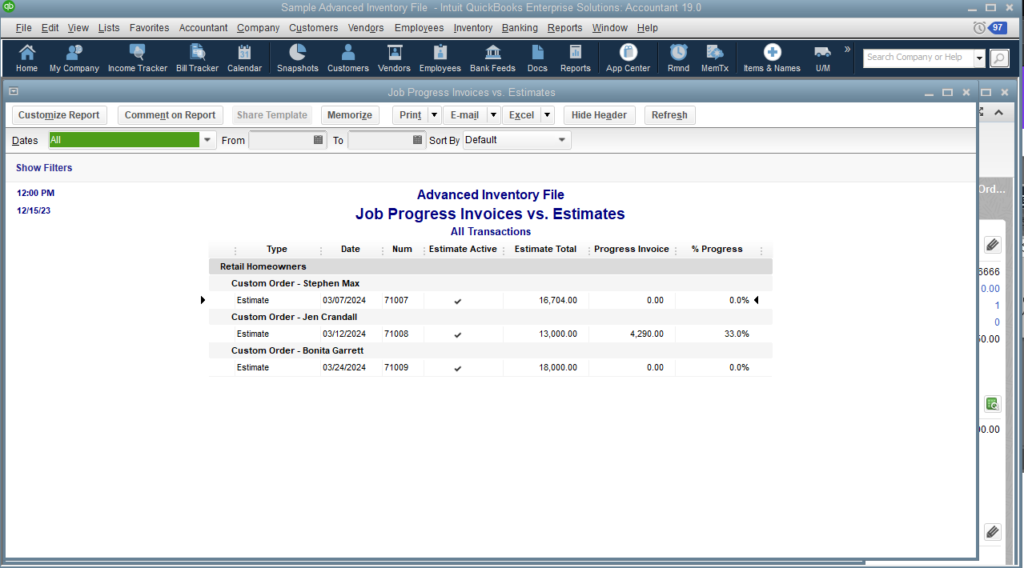The image size is (1024, 568).
Task: Click the Customize Report button
Action: coord(59,115)
